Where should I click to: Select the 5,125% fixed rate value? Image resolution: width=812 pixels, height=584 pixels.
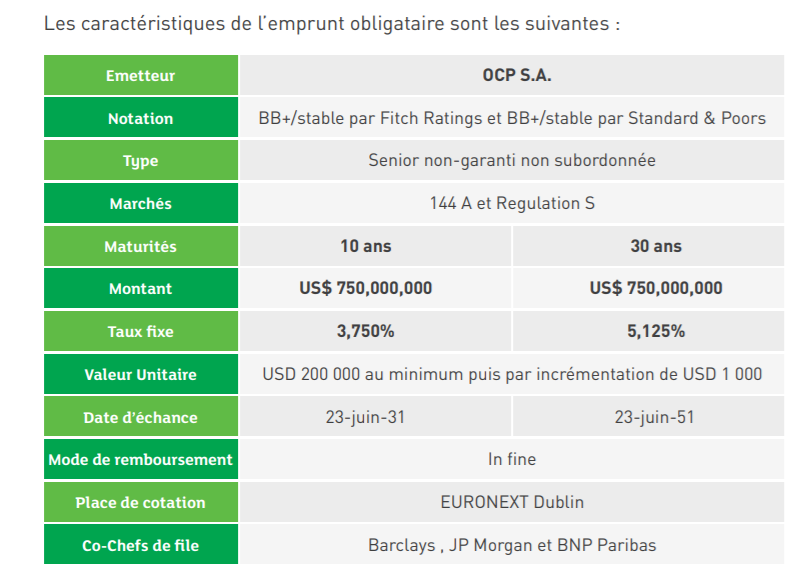click(655, 331)
